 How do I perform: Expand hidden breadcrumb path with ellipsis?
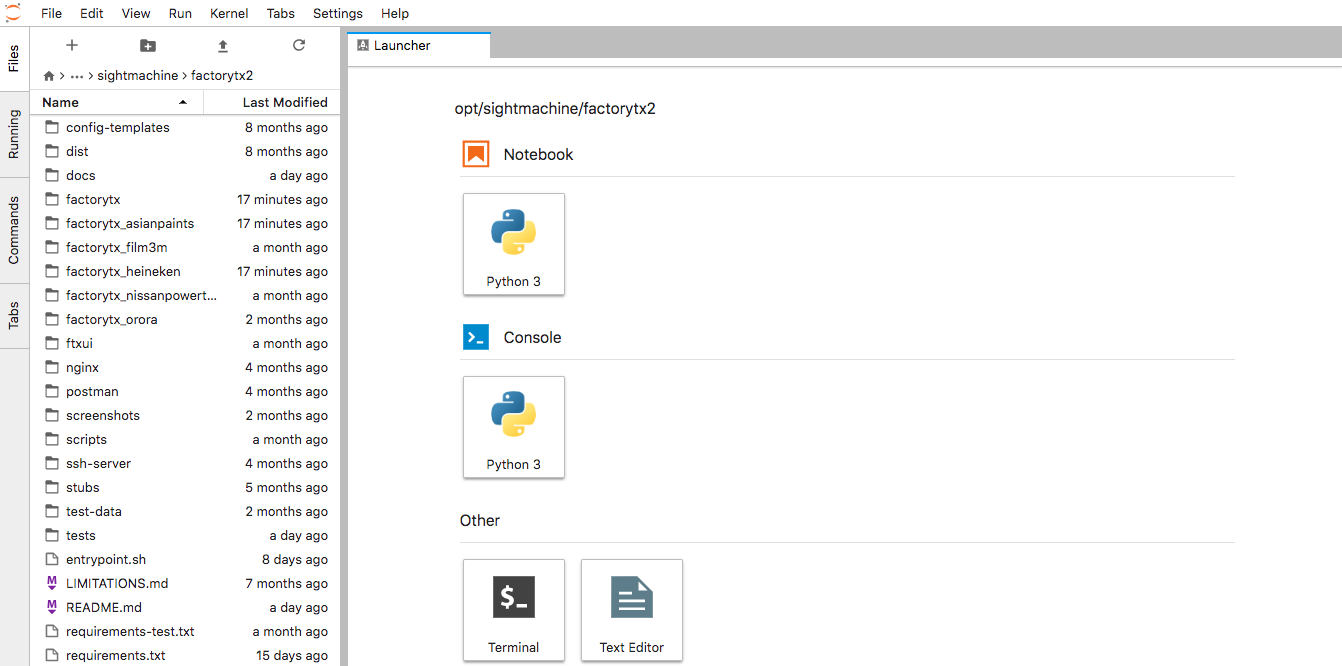click(77, 74)
